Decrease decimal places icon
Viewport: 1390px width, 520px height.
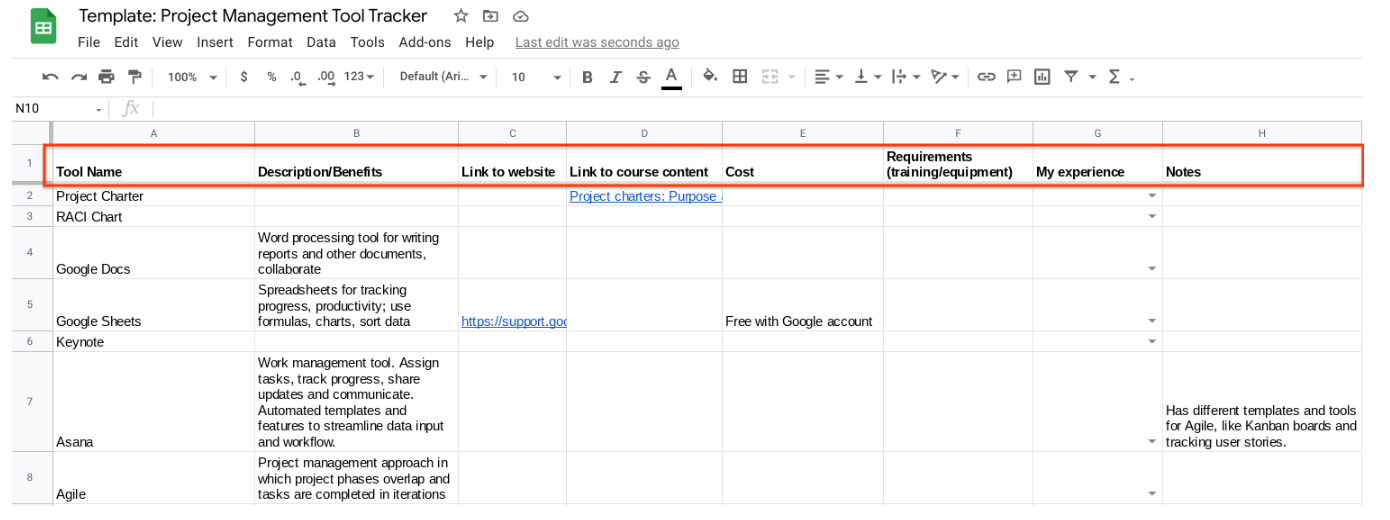coord(297,77)
